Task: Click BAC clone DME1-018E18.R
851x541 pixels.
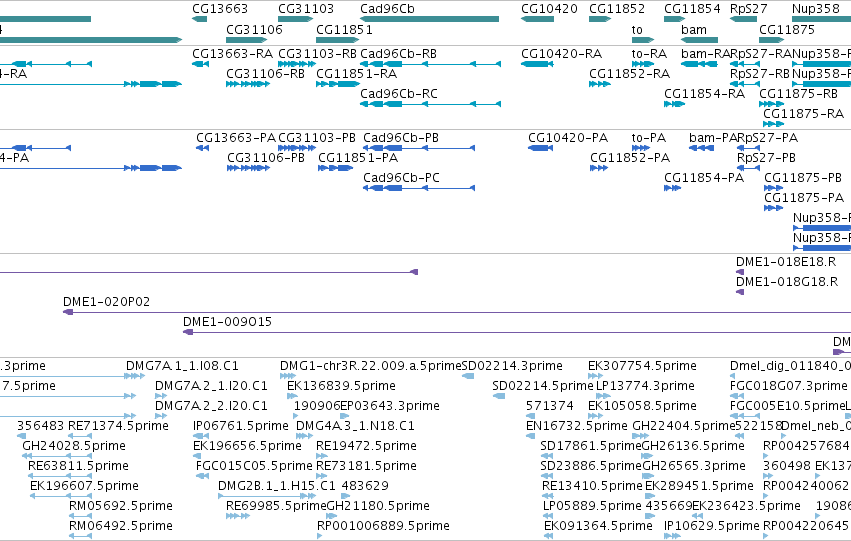Action: [786, 262]
